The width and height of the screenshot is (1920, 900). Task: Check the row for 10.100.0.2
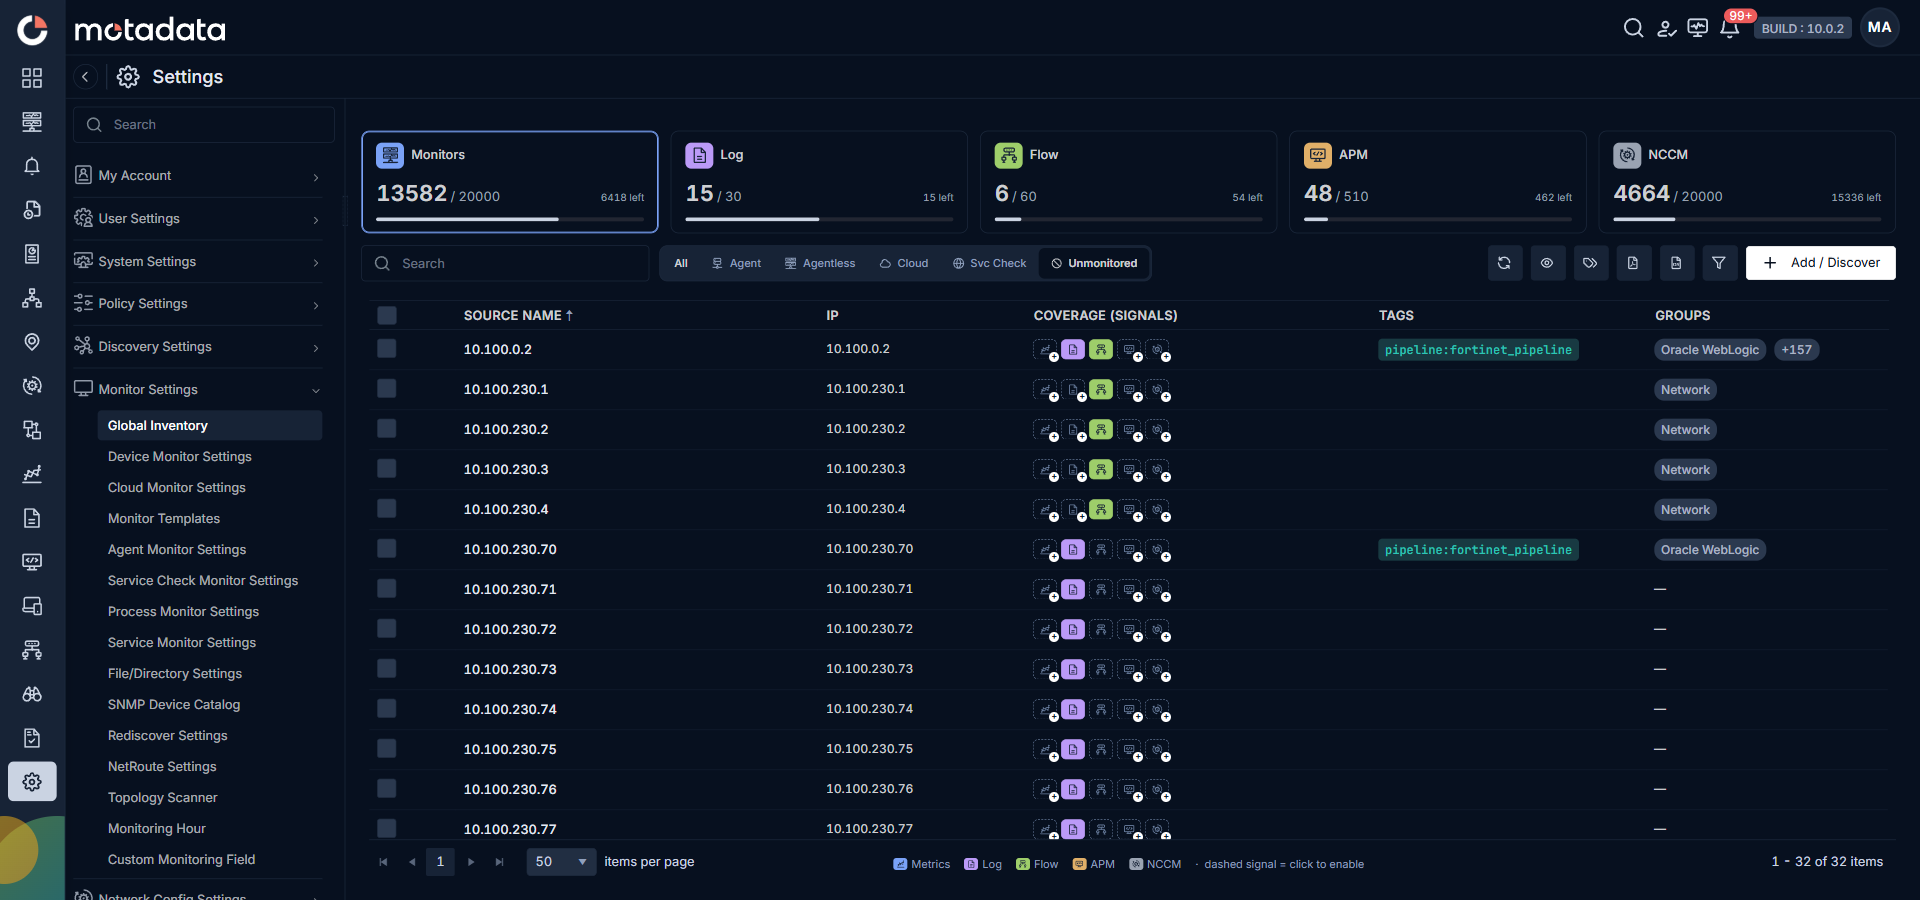(x=387, y=349)
